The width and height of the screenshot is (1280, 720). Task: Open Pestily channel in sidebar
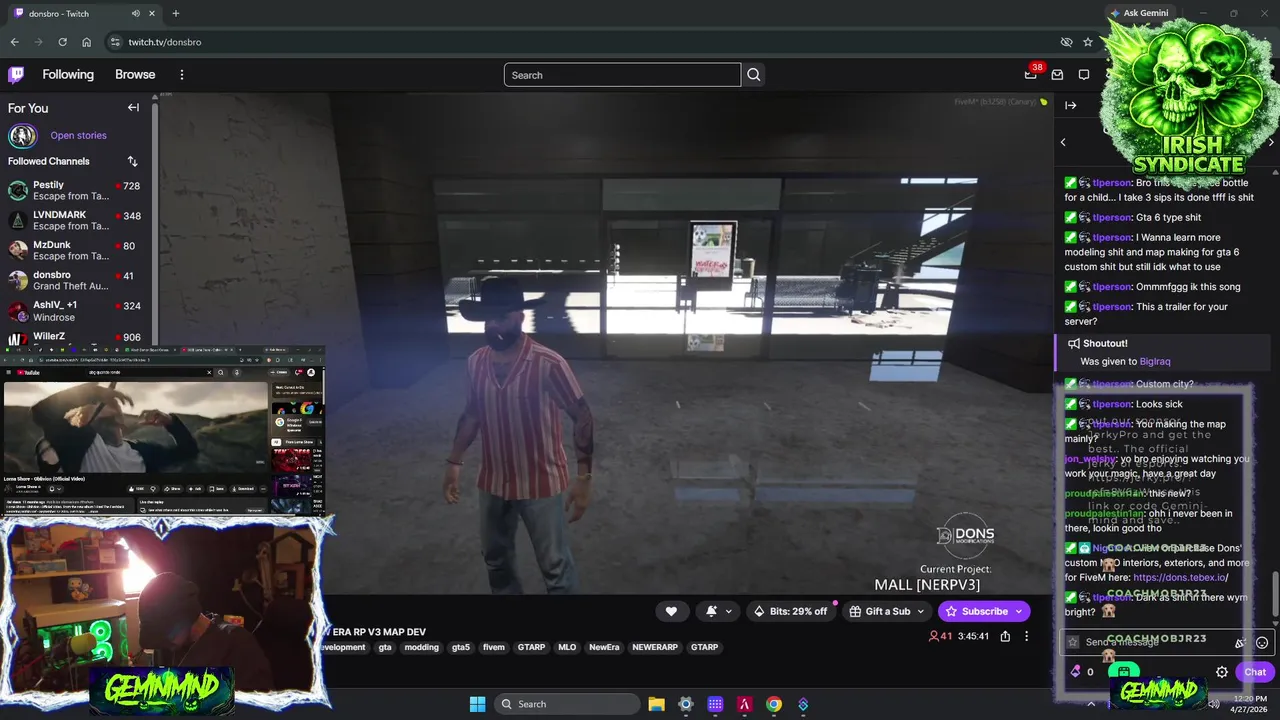75,191
